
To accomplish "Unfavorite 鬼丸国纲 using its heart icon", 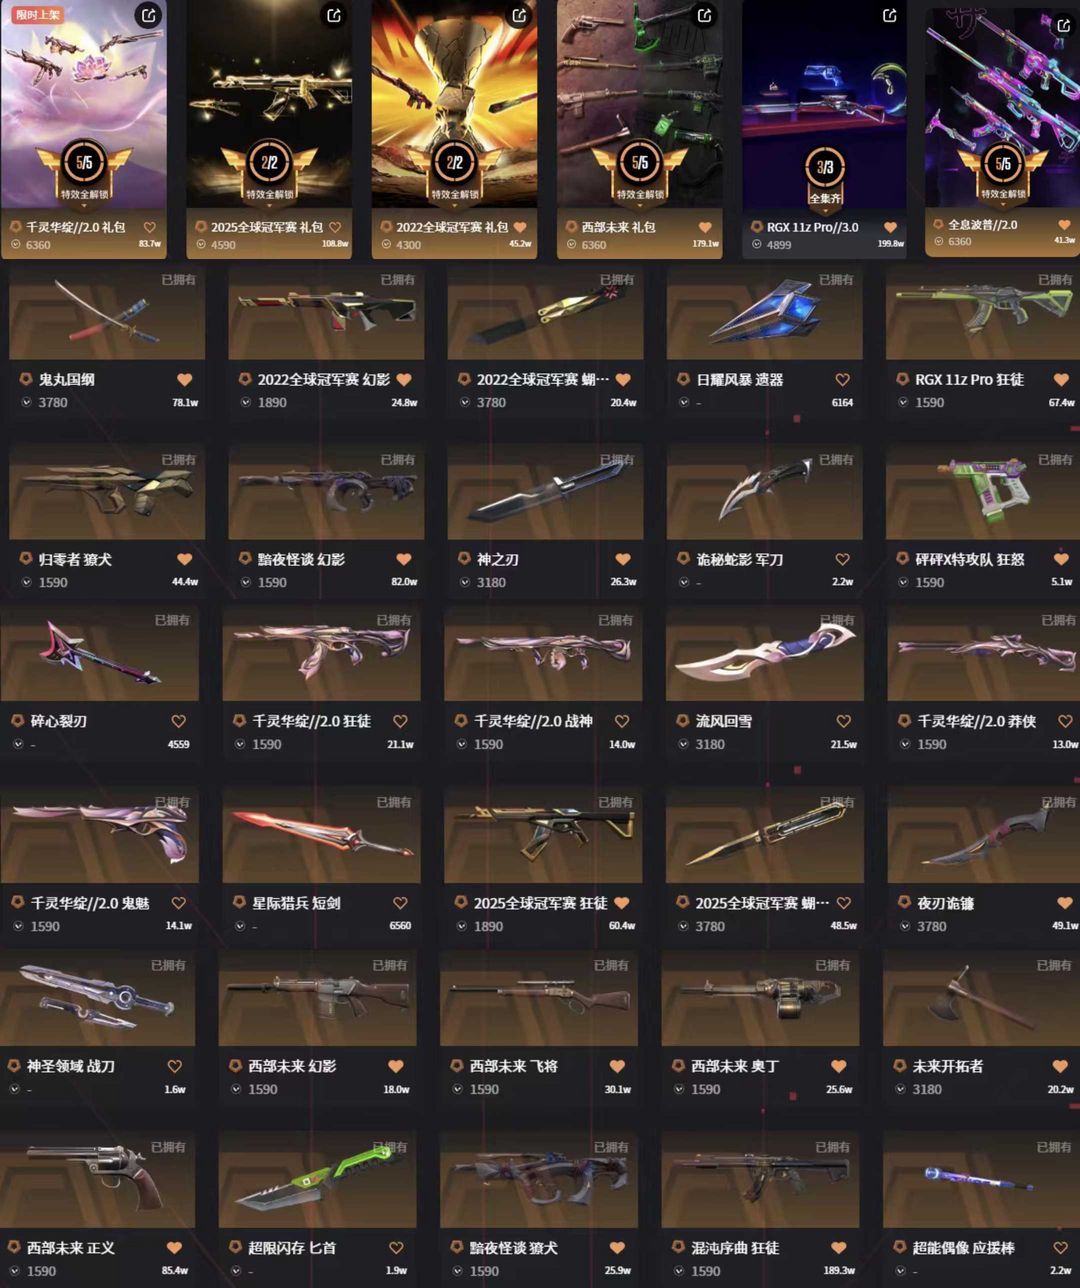I will click(x=184, y=379).
